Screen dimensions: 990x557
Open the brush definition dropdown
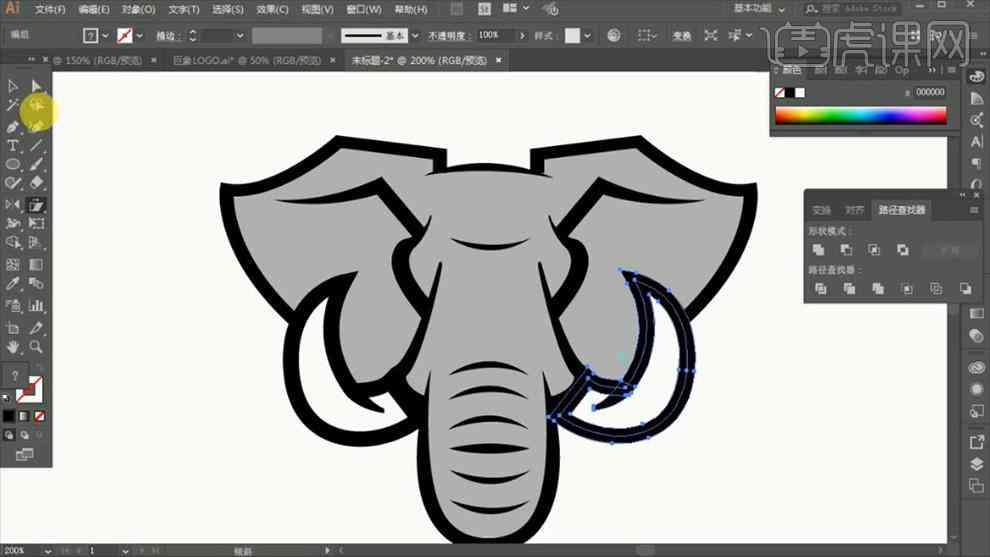pos(415,36)
